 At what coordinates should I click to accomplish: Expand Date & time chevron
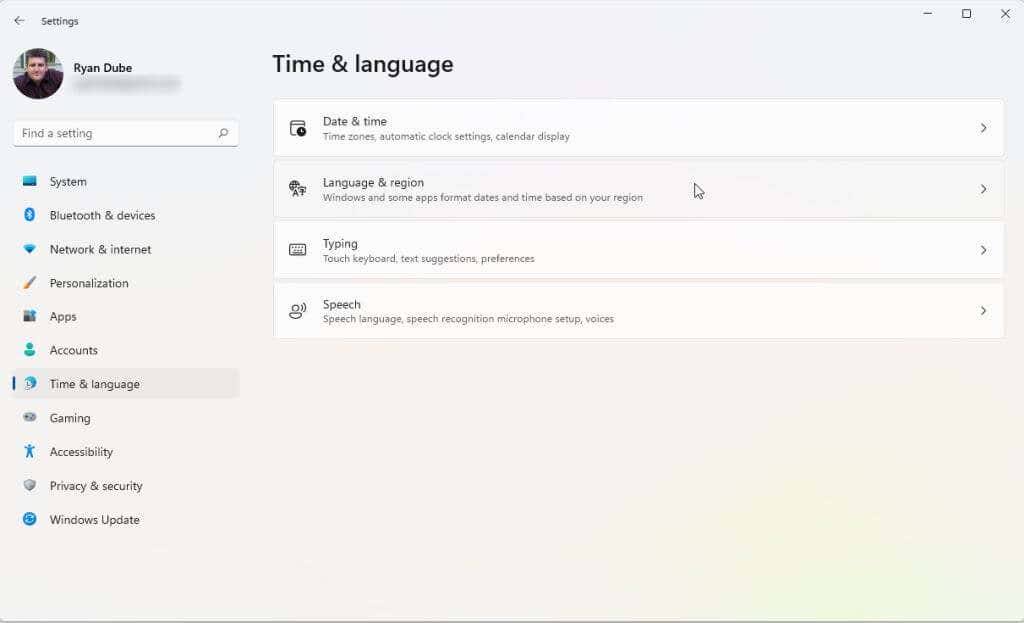pos(984,128)
